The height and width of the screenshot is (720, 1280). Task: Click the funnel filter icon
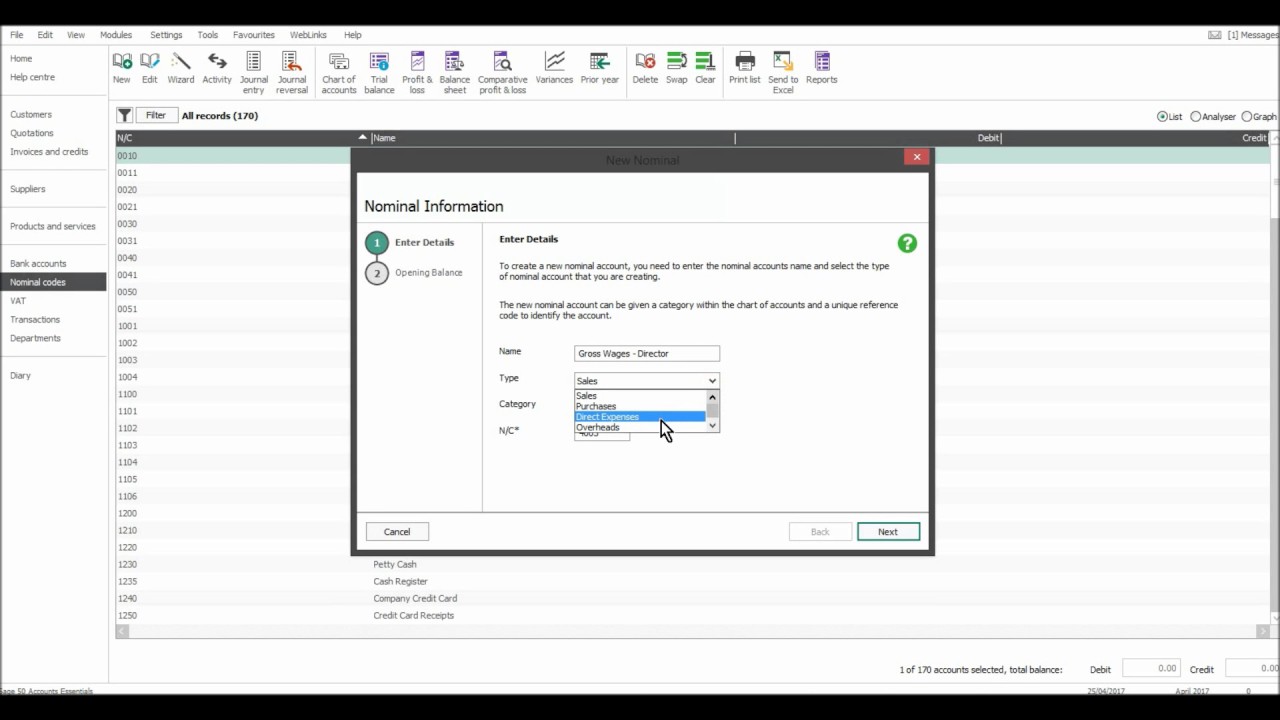pyautogui.click(x=124, y=116)
